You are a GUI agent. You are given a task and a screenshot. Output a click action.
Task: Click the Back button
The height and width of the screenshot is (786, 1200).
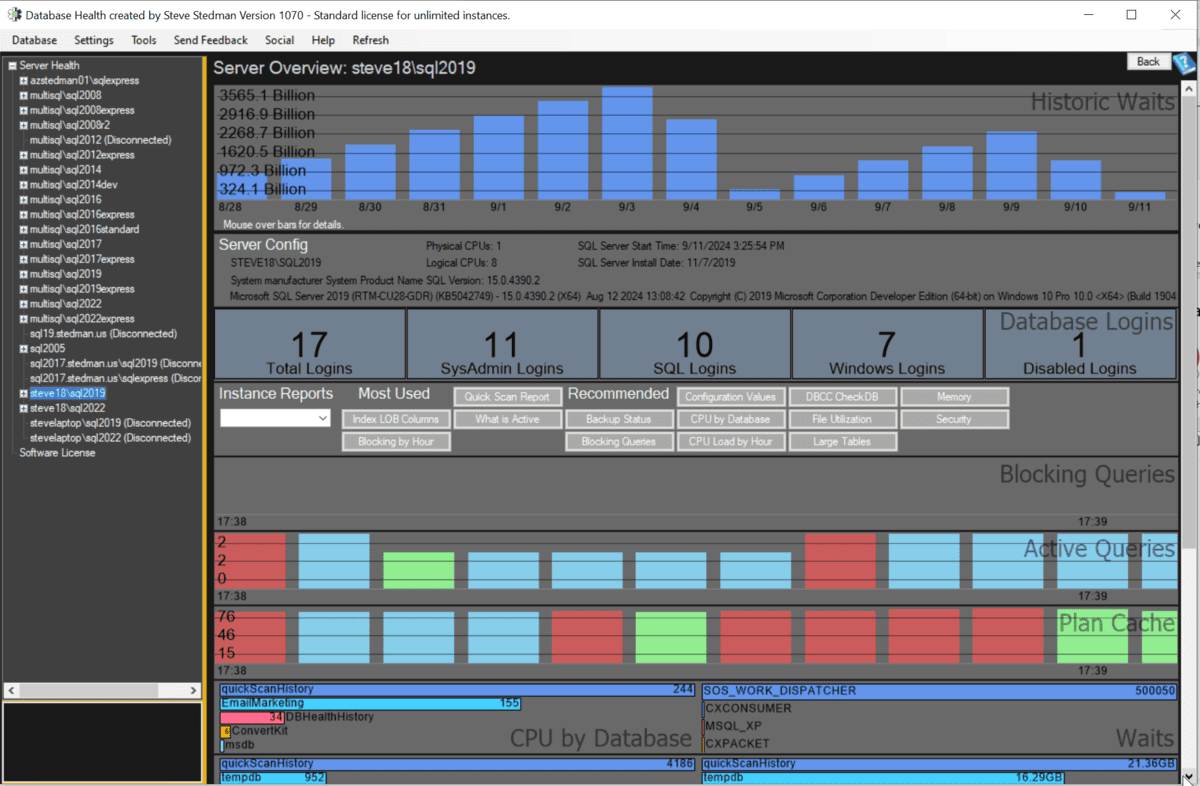click(1148, 61)
